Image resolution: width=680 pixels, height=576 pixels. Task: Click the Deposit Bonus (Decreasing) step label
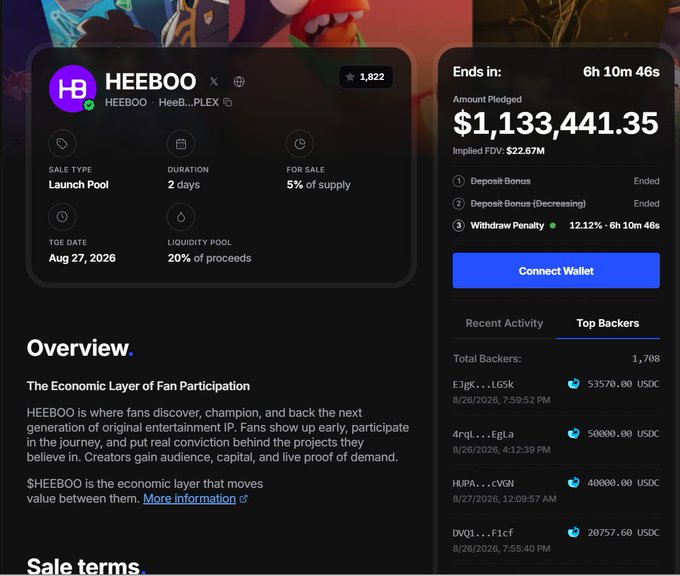click(x=528, y=203)
